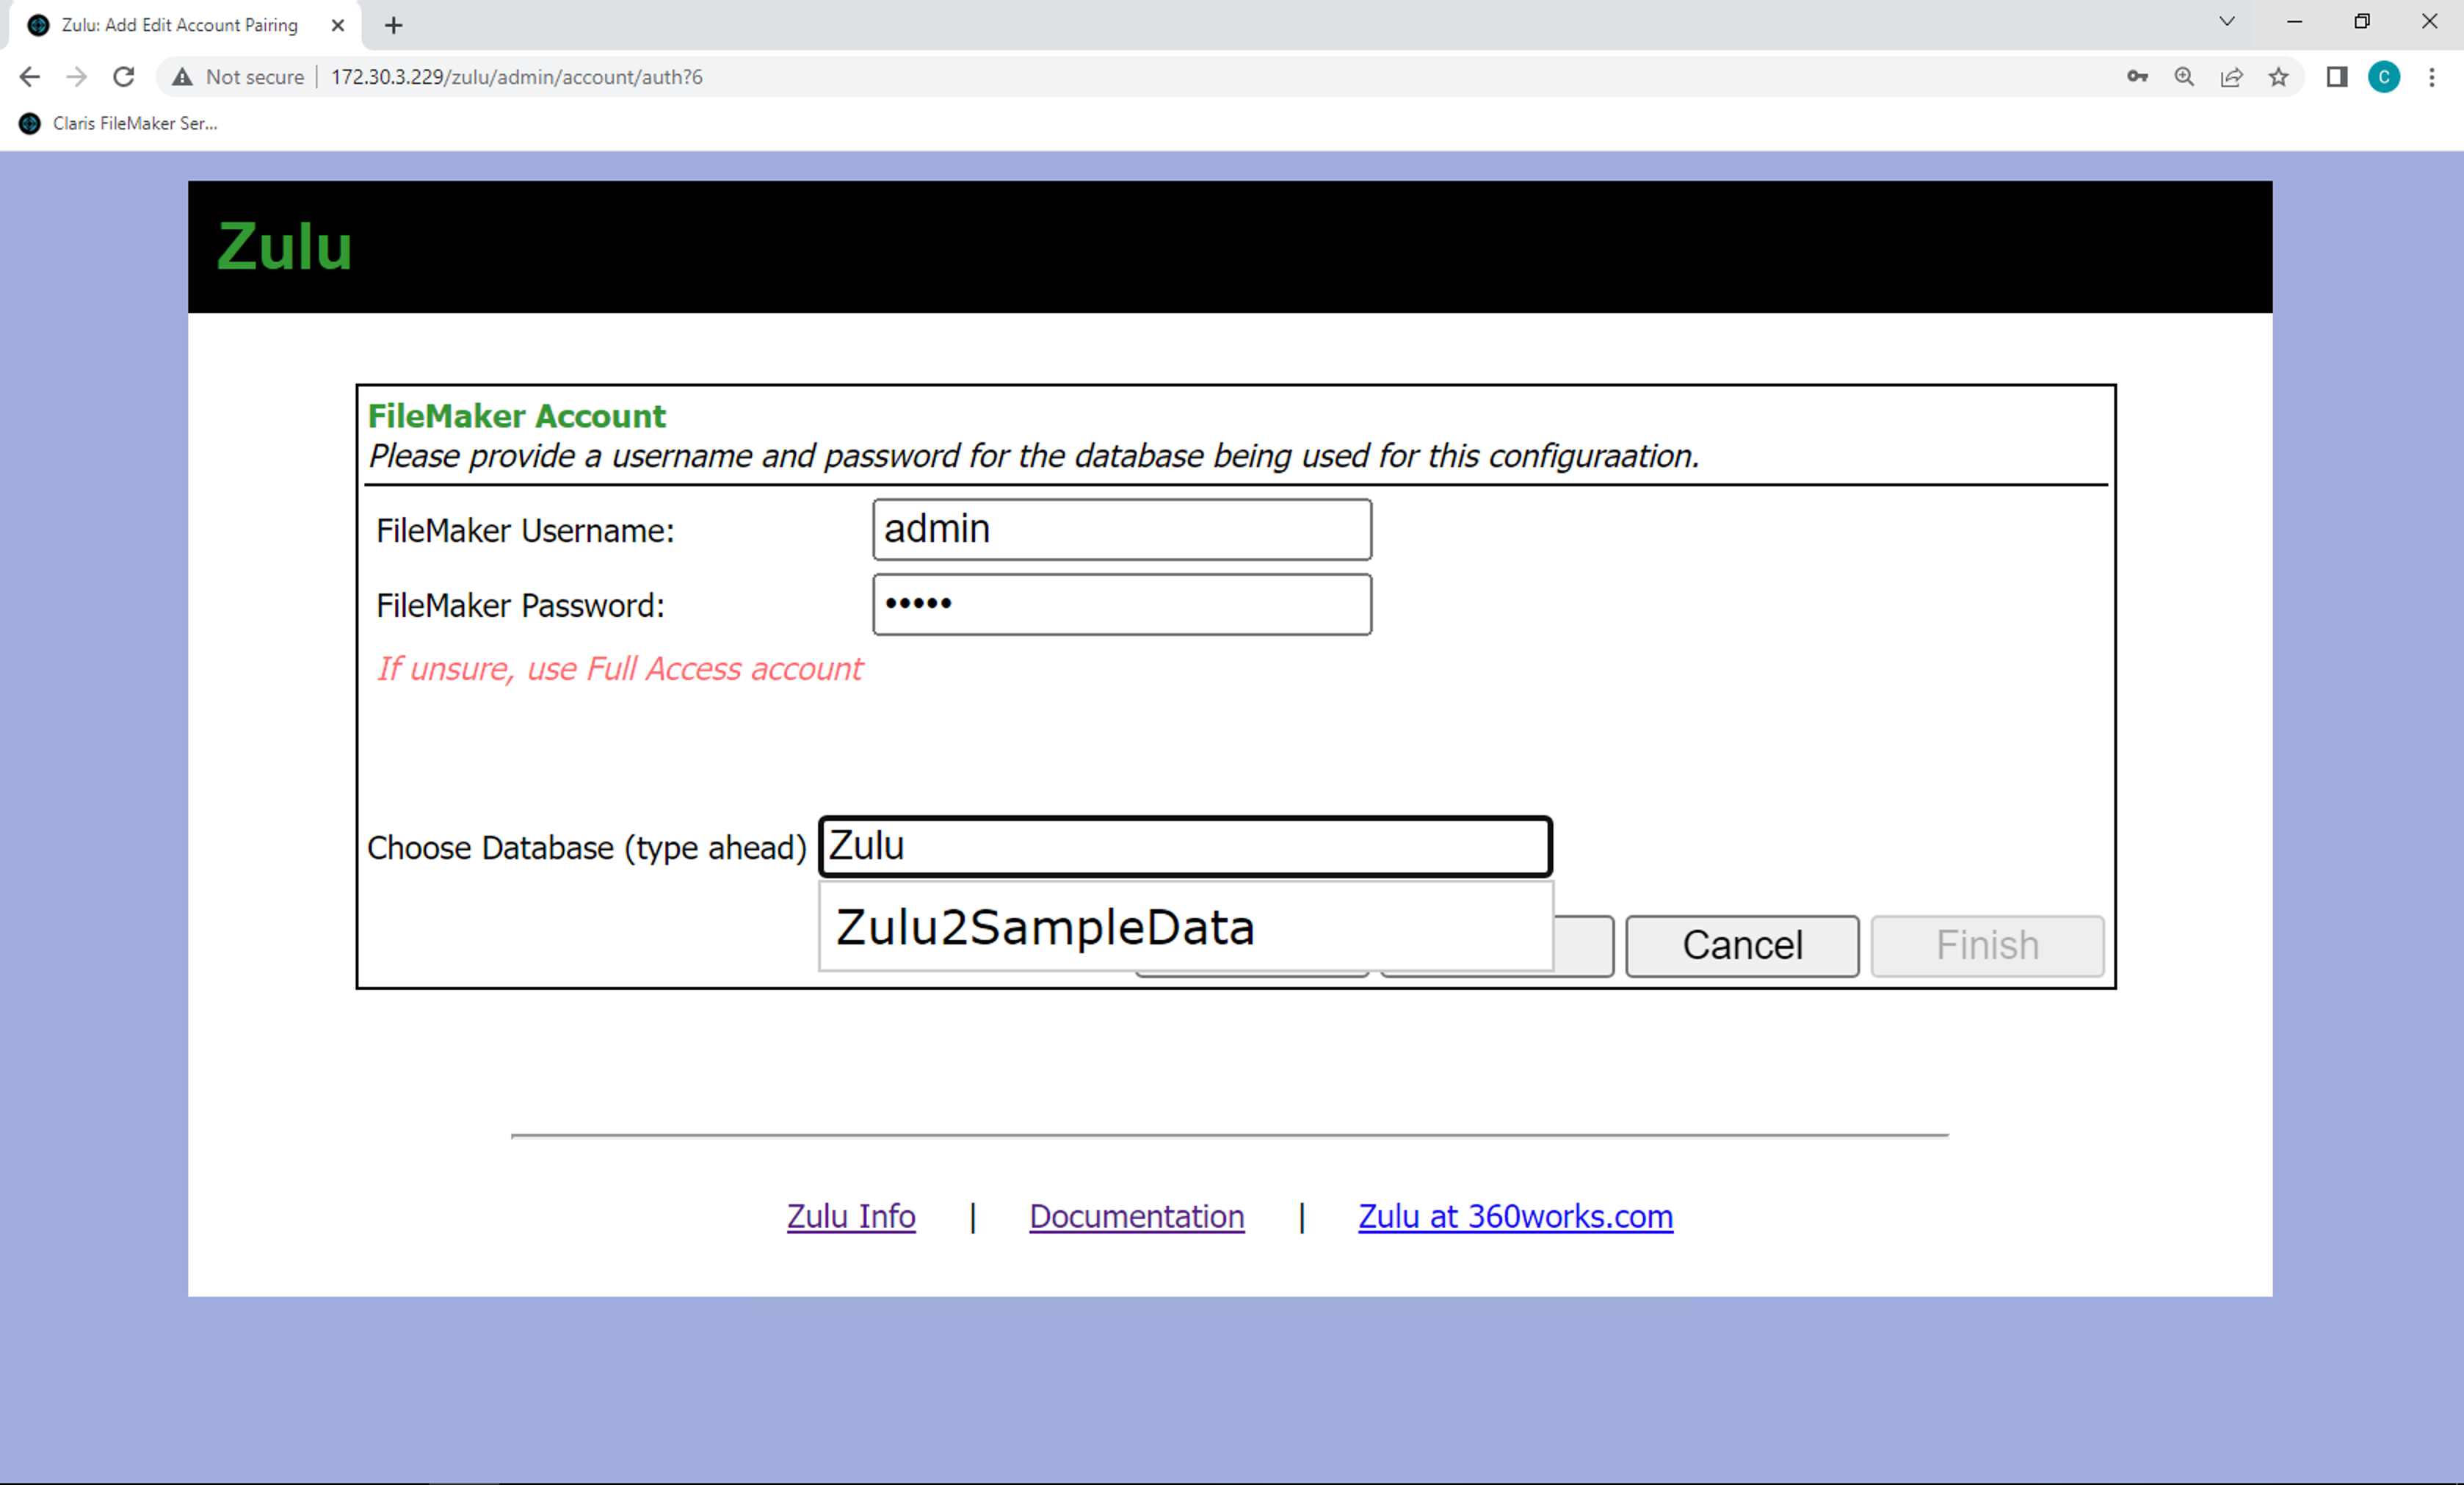Click the Choose Database type-ahead field
Image resolution: width=2464 pixels, height=1485 pixels.
click(x=1185, y=847)
